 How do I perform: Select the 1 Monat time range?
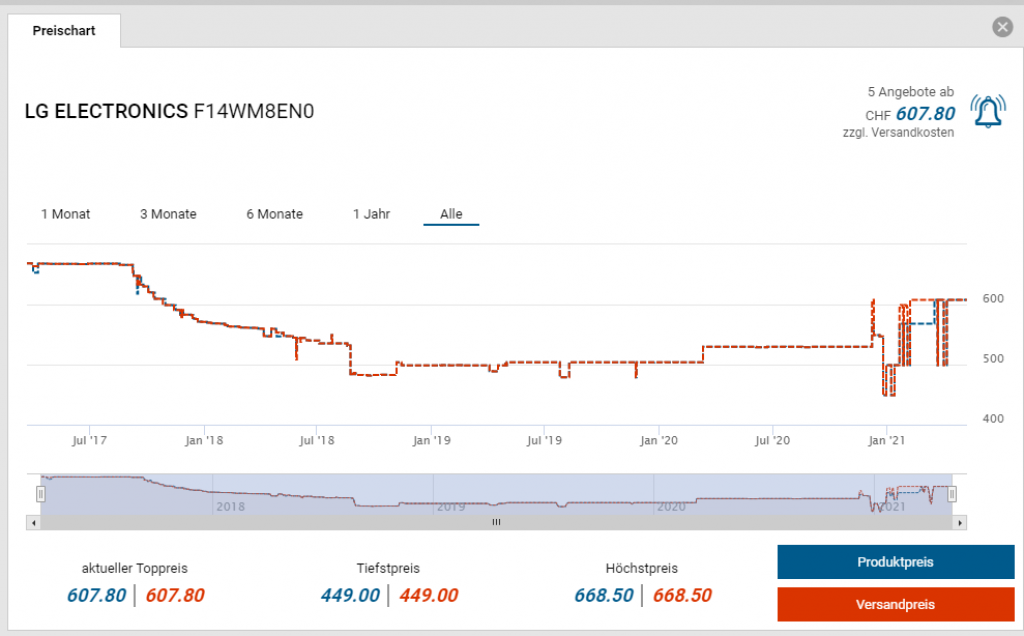click(66, 214)
